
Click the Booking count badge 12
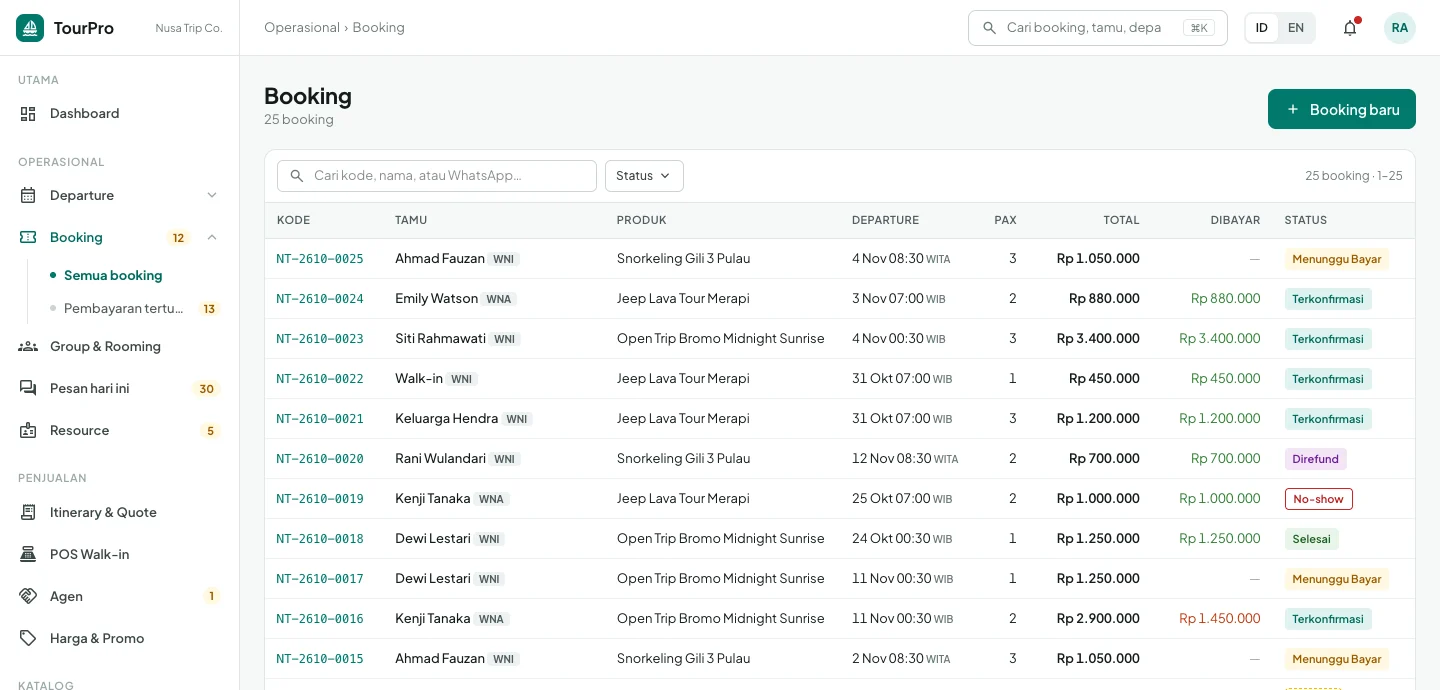coord(179,238)
